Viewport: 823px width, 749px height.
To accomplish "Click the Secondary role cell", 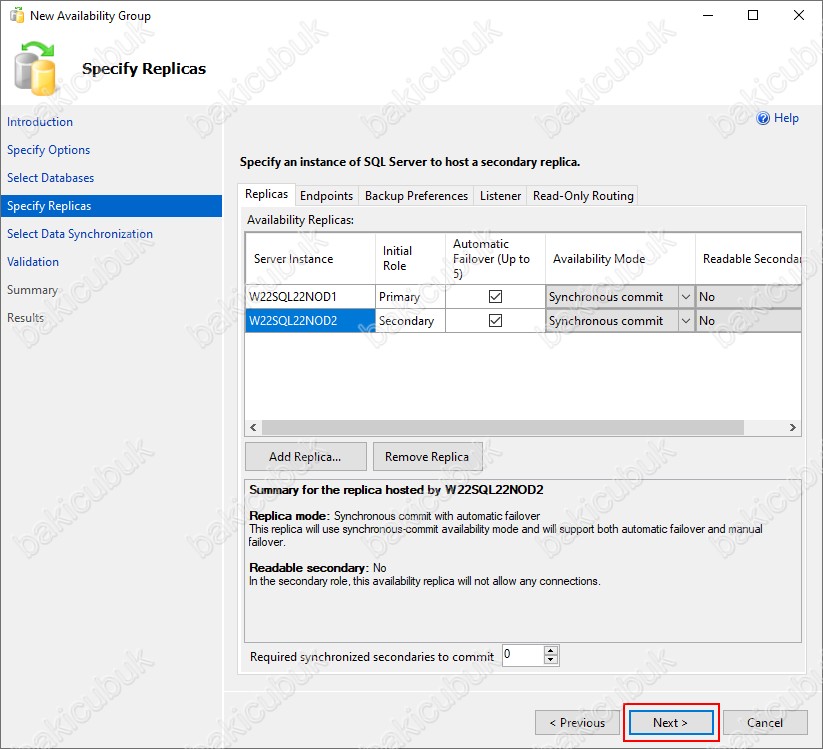I will point(410,321).
